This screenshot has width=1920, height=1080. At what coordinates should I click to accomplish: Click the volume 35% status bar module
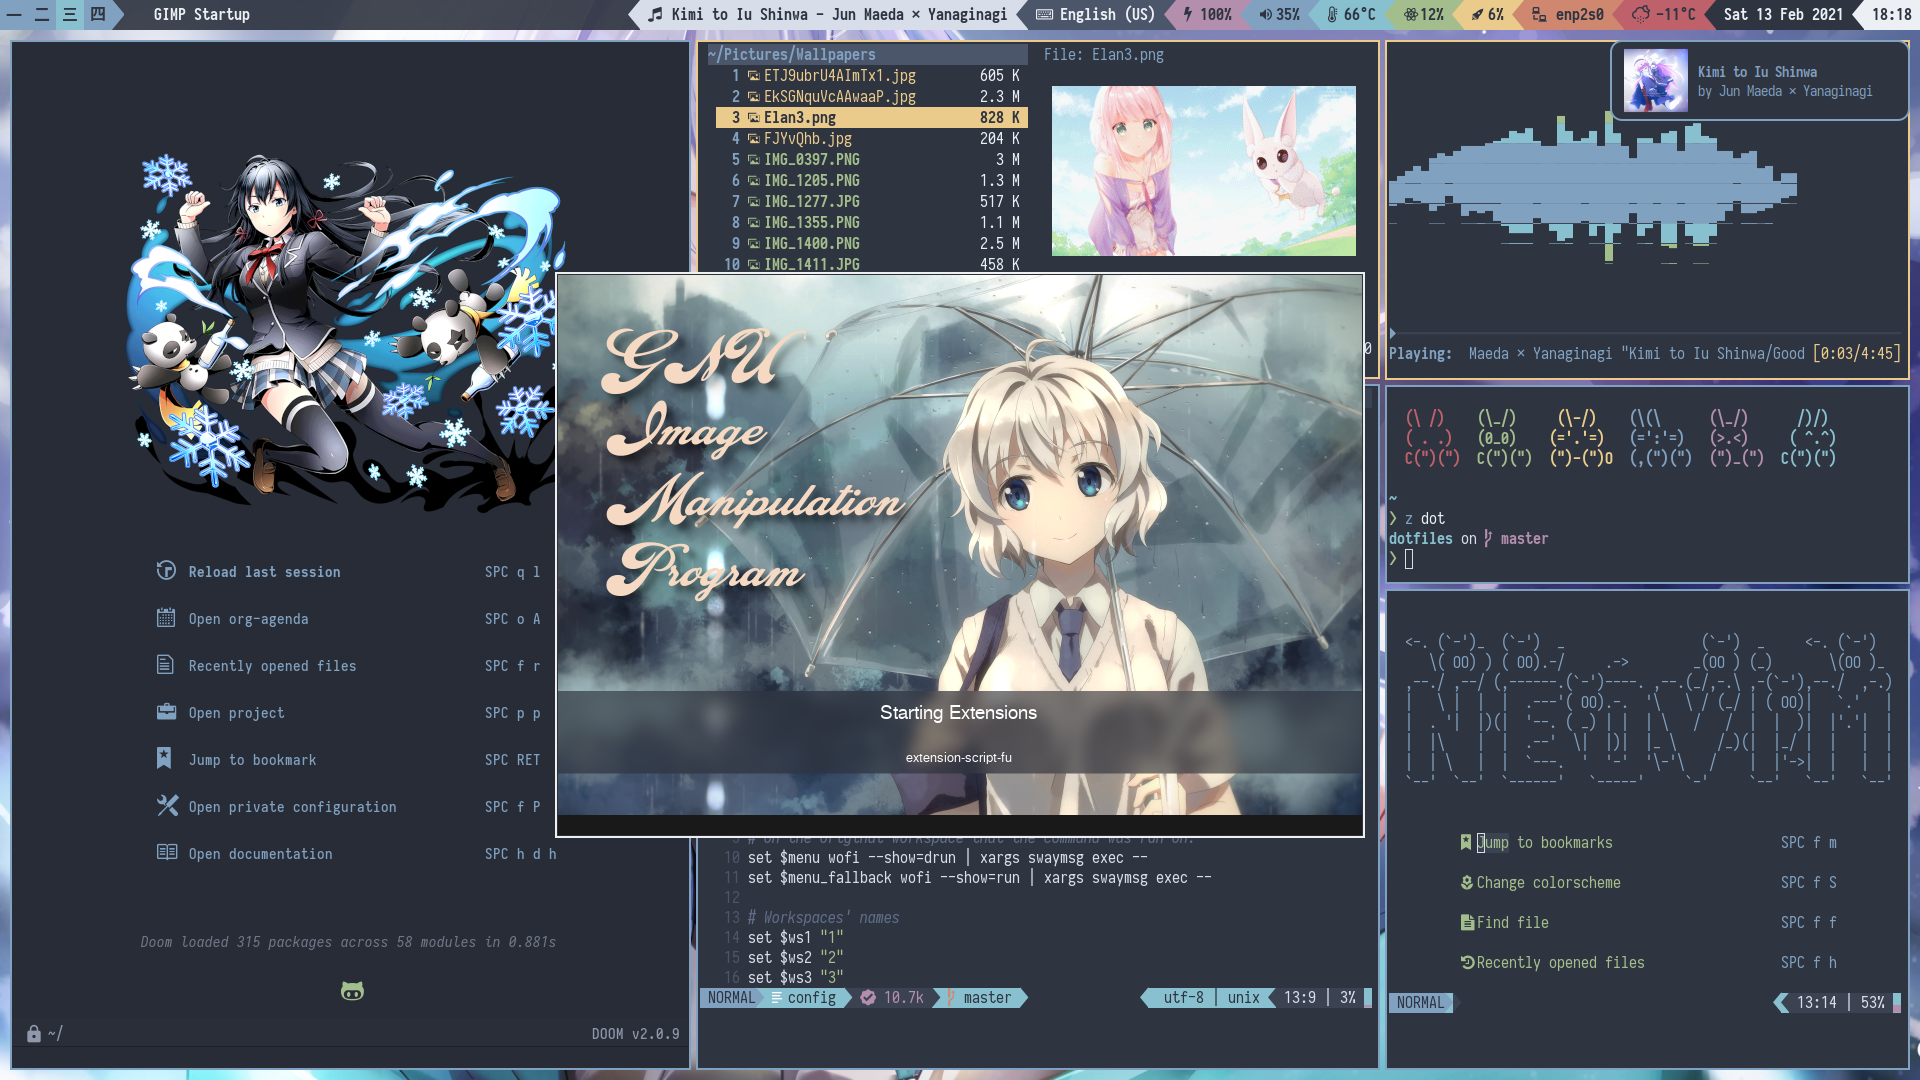pos(1280,14)
